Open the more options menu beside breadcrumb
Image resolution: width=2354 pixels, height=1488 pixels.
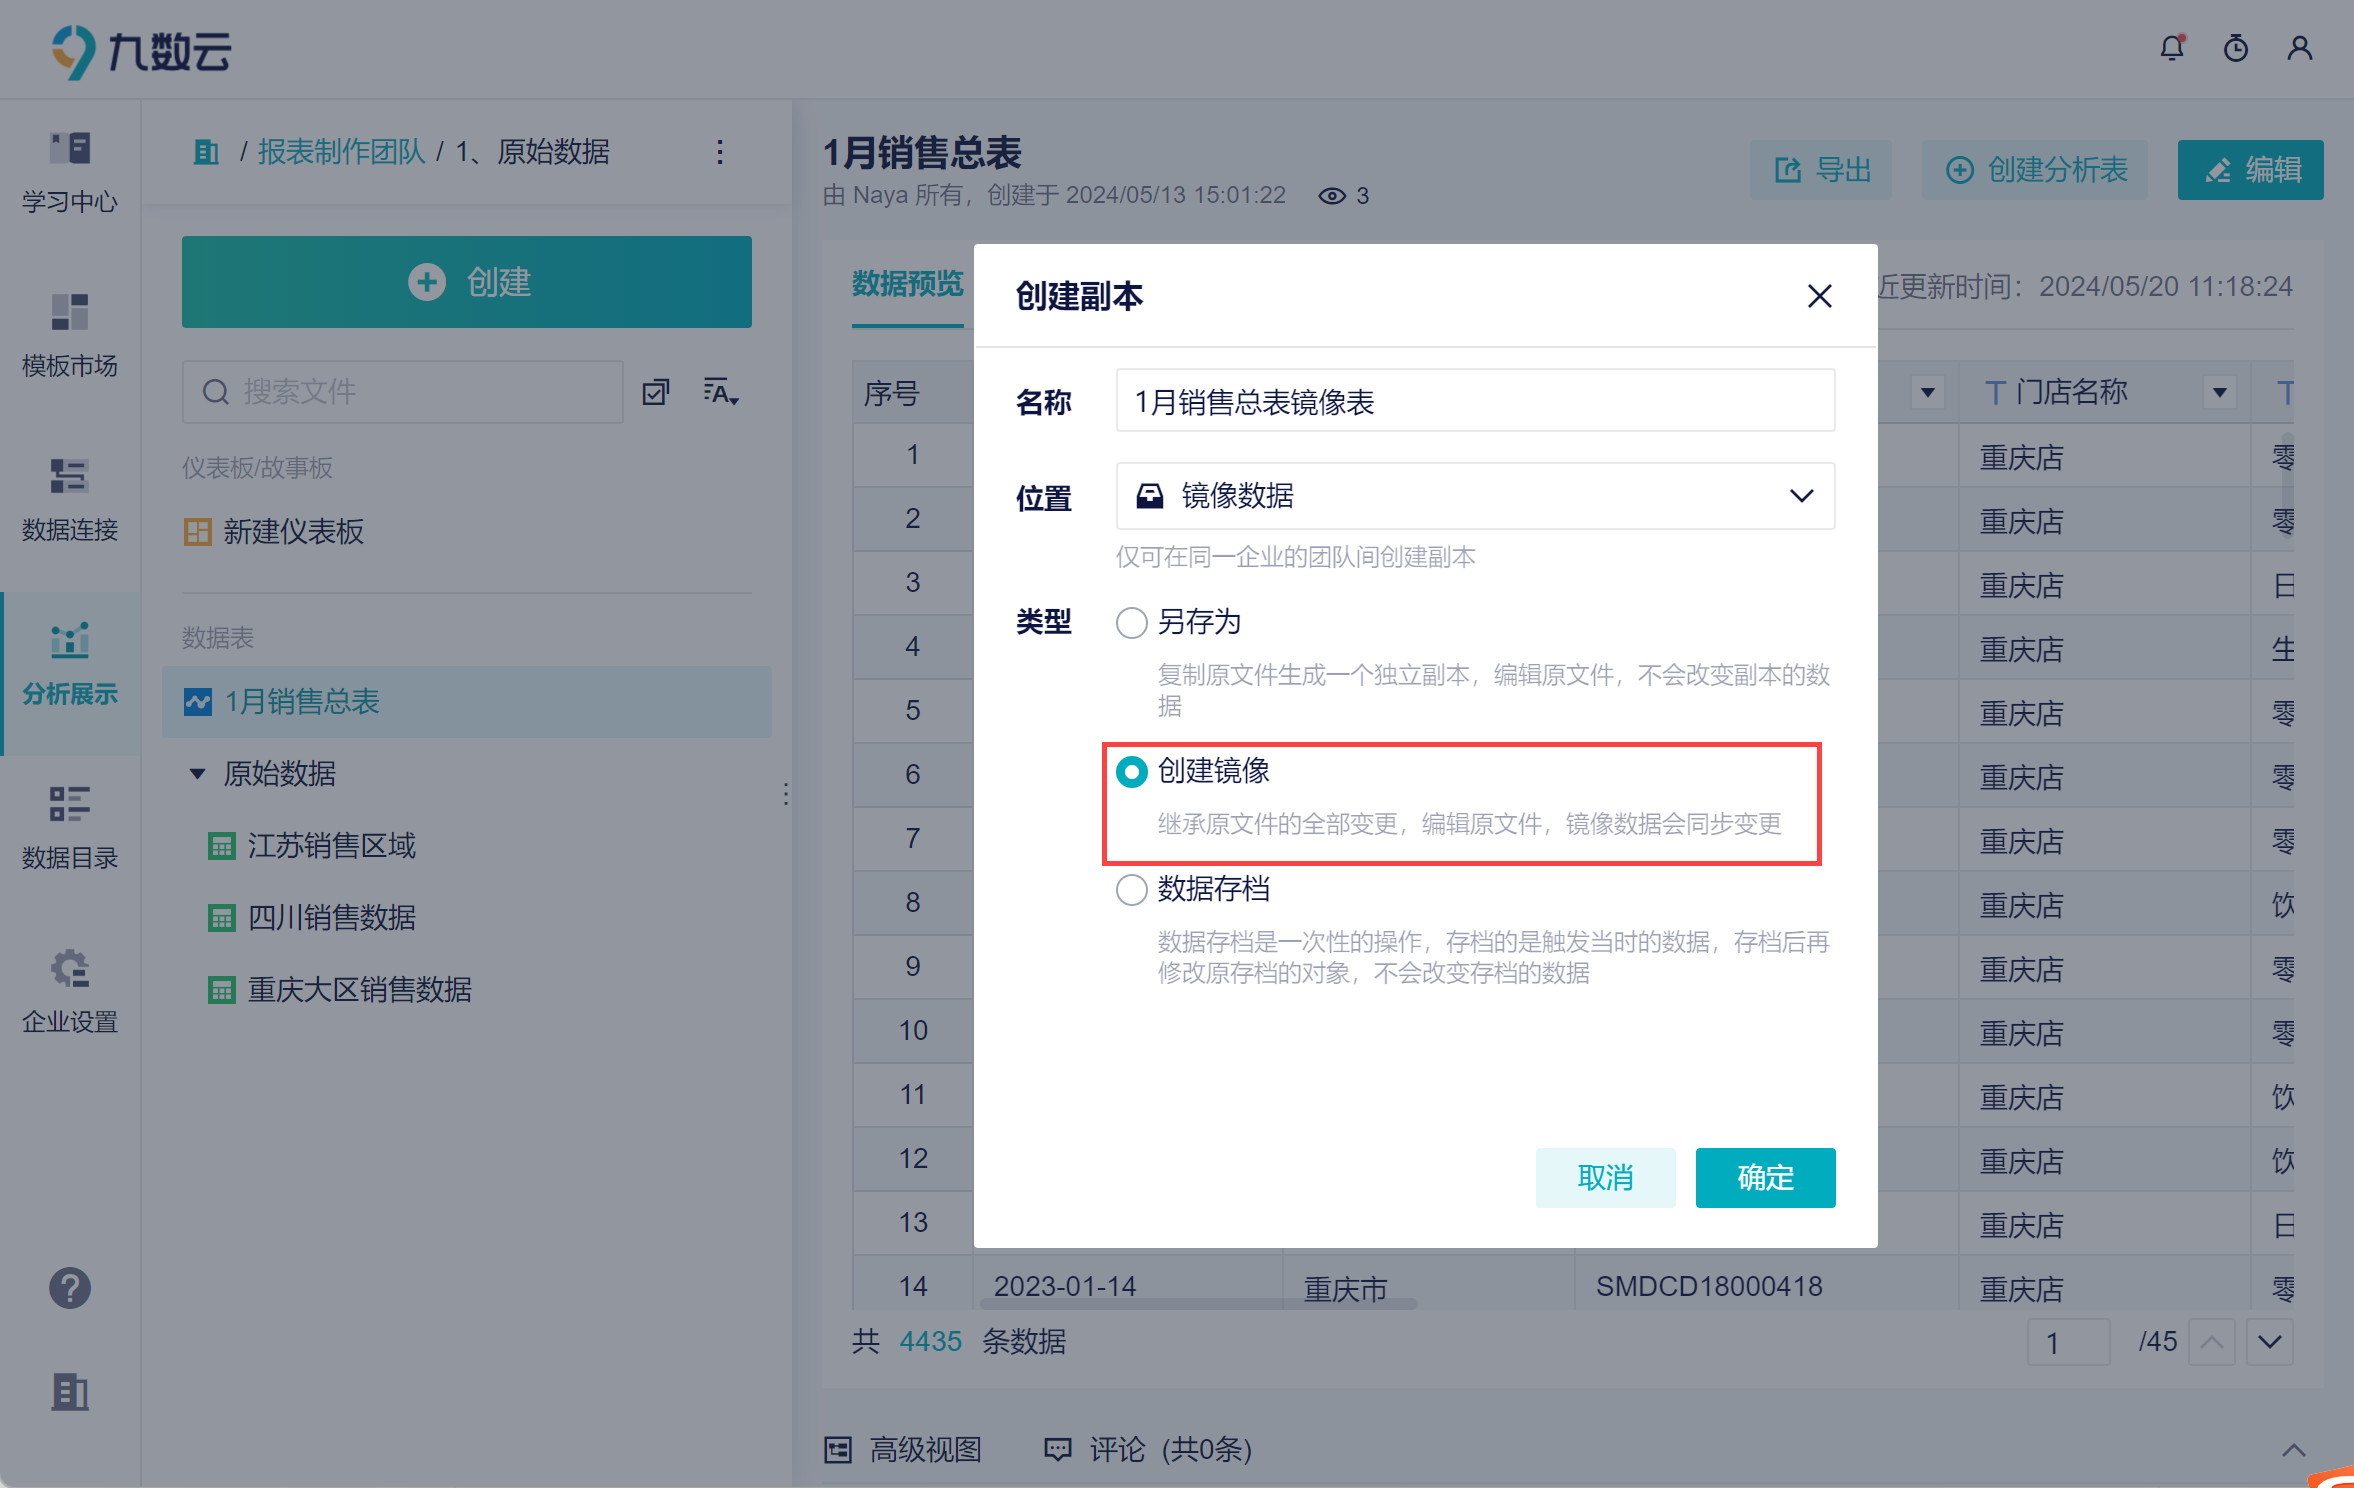719,152
